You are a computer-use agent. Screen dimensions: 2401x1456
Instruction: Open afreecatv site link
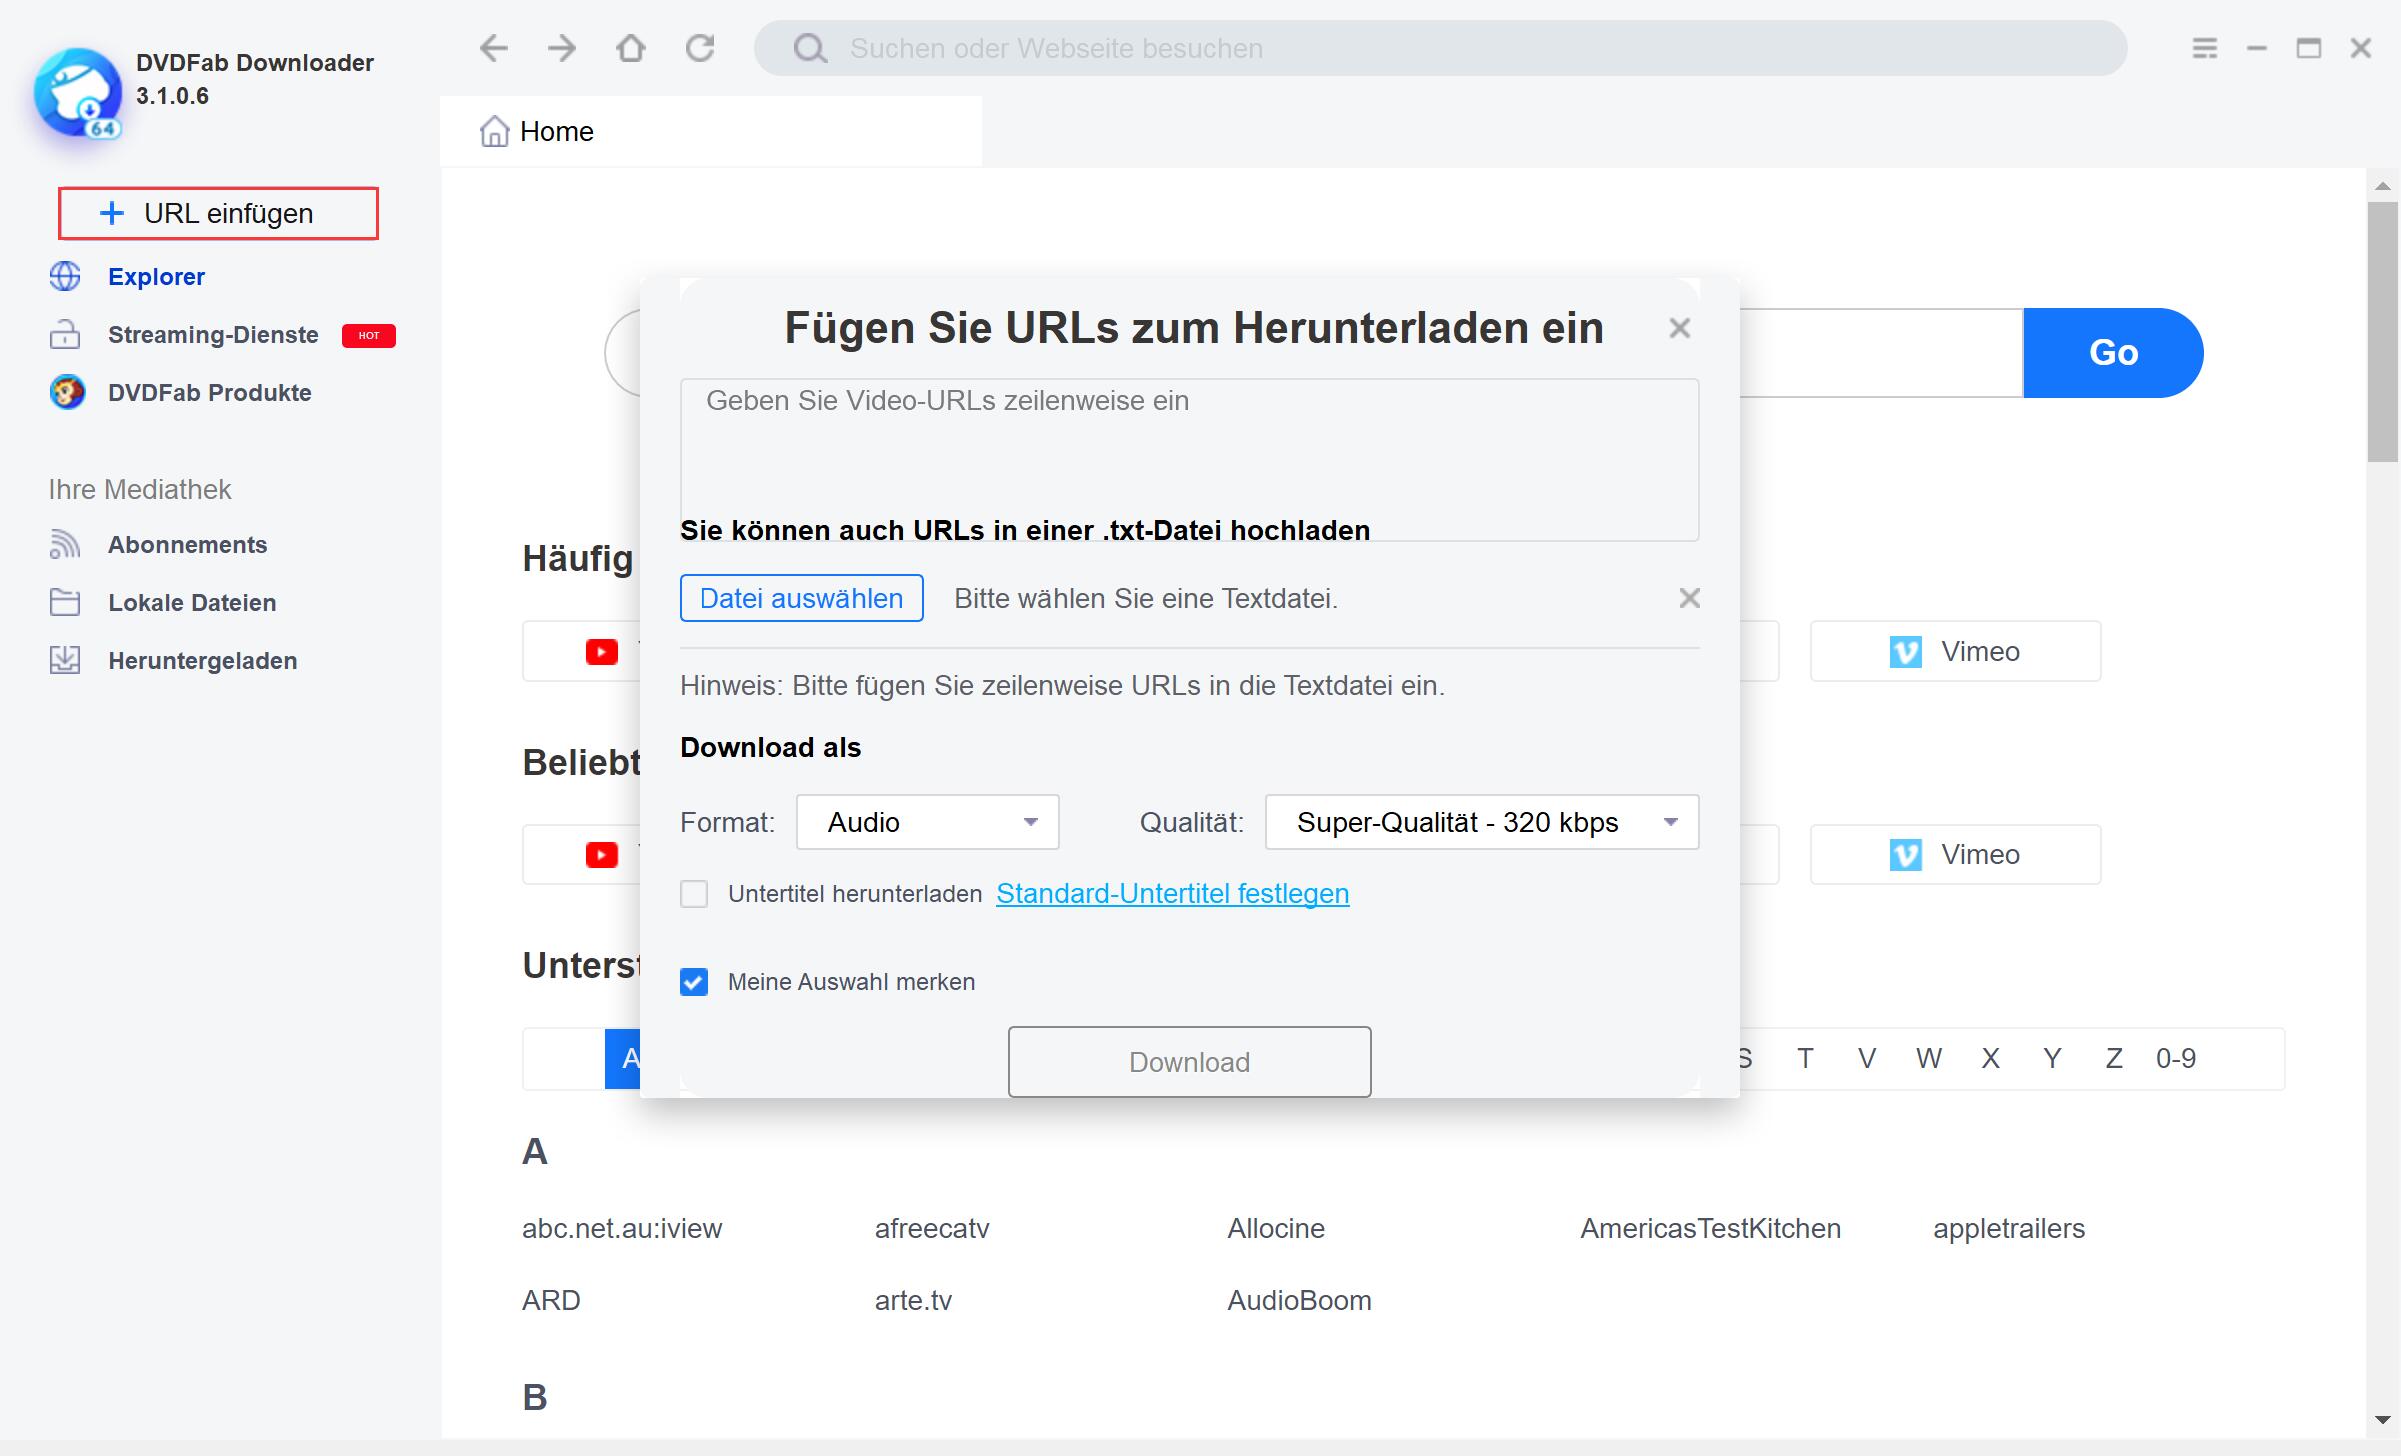(932, 1229)
